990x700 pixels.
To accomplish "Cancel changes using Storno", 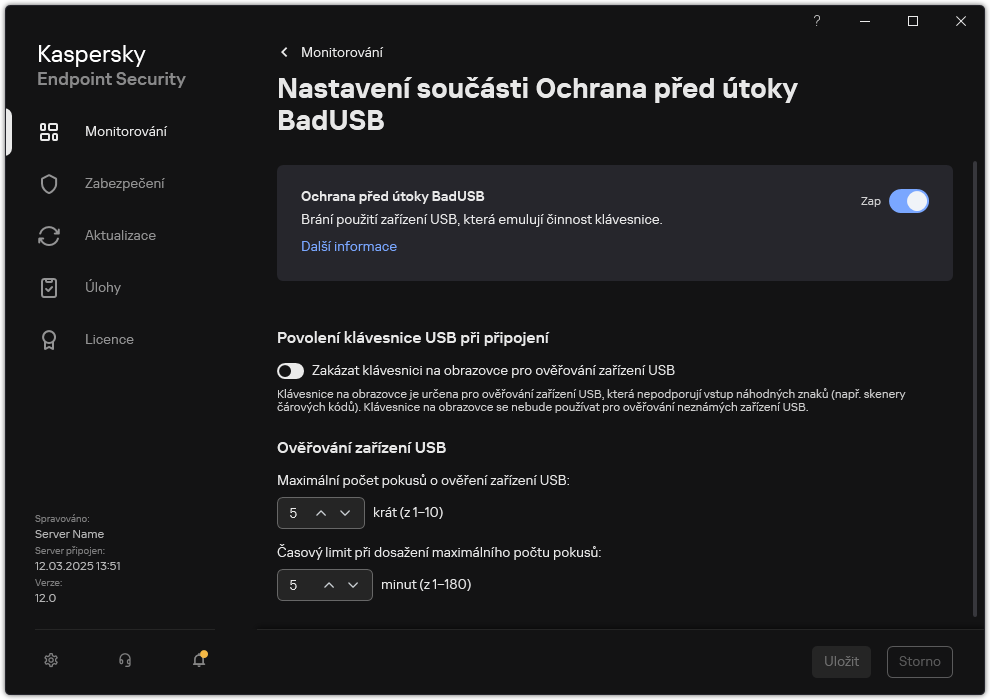I will coord(919,661).
